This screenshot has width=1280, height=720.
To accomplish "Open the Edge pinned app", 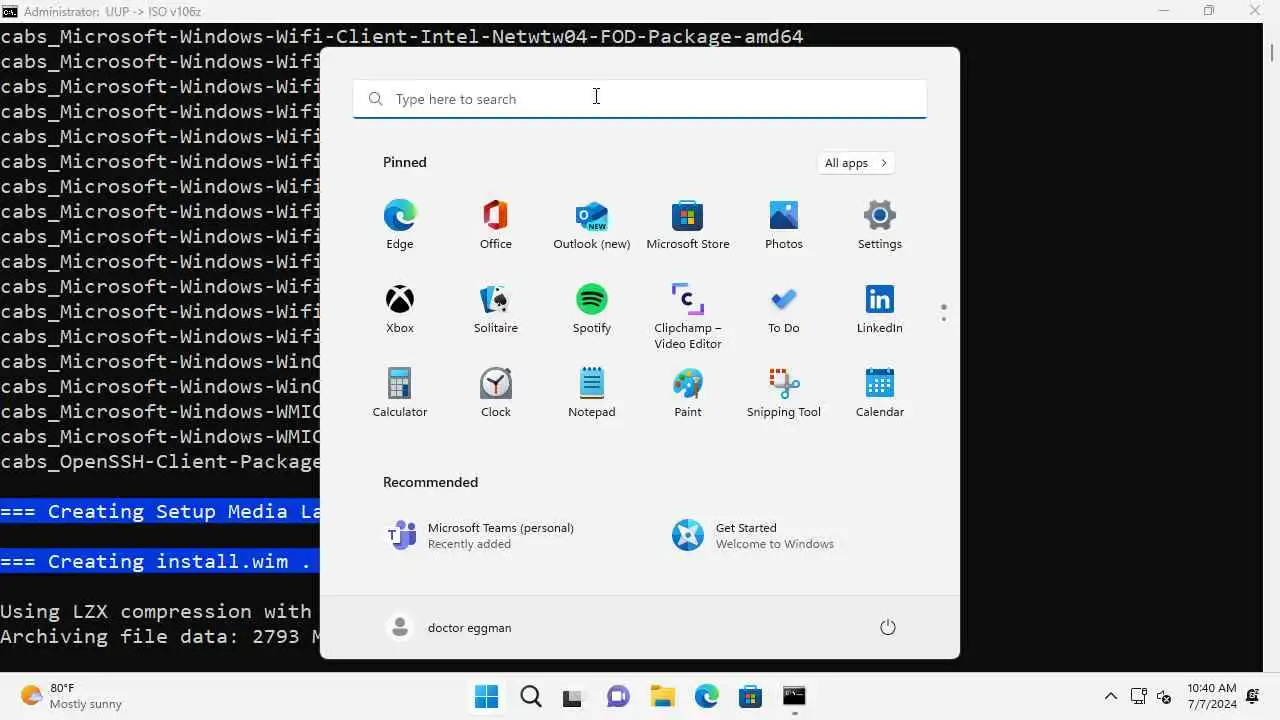I will click(399, 225).
